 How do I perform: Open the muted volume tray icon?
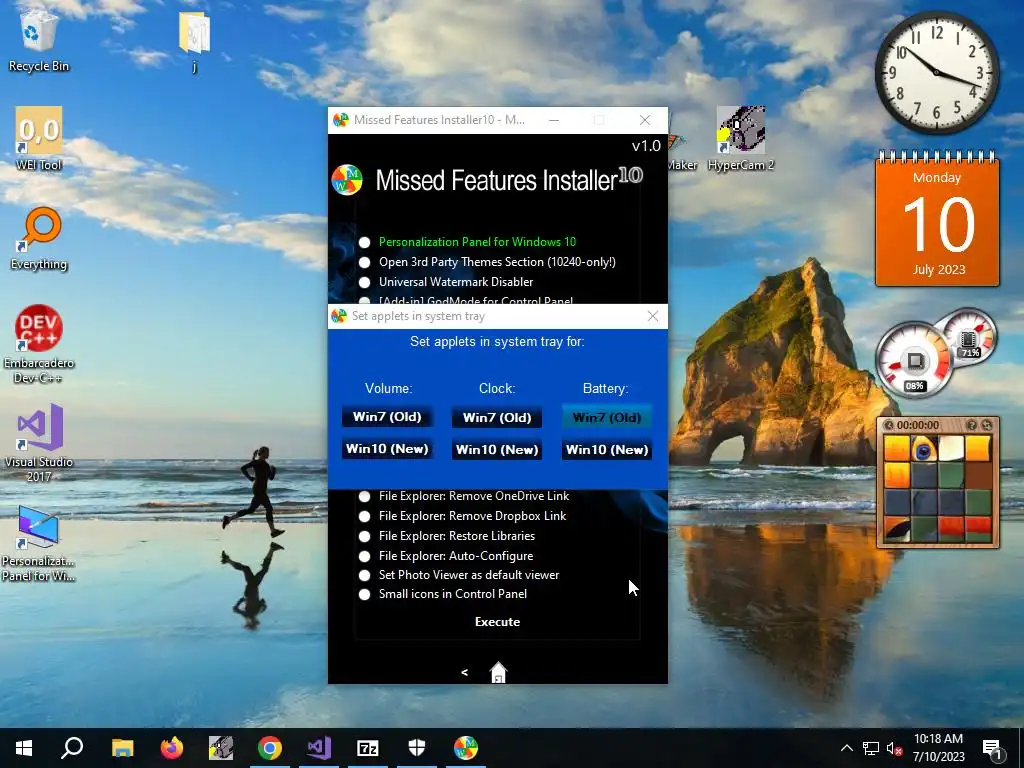click(895, 748)
